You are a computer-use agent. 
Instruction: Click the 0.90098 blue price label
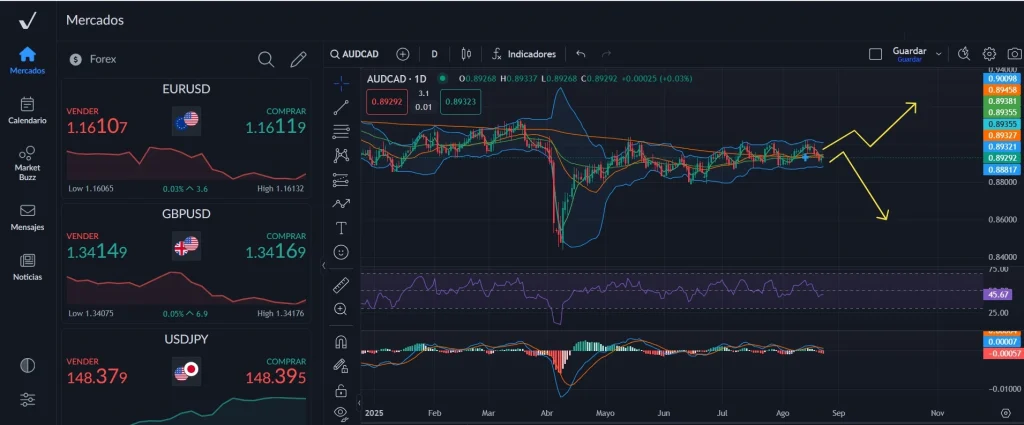pyautogui.click(x=1002, y=78)
